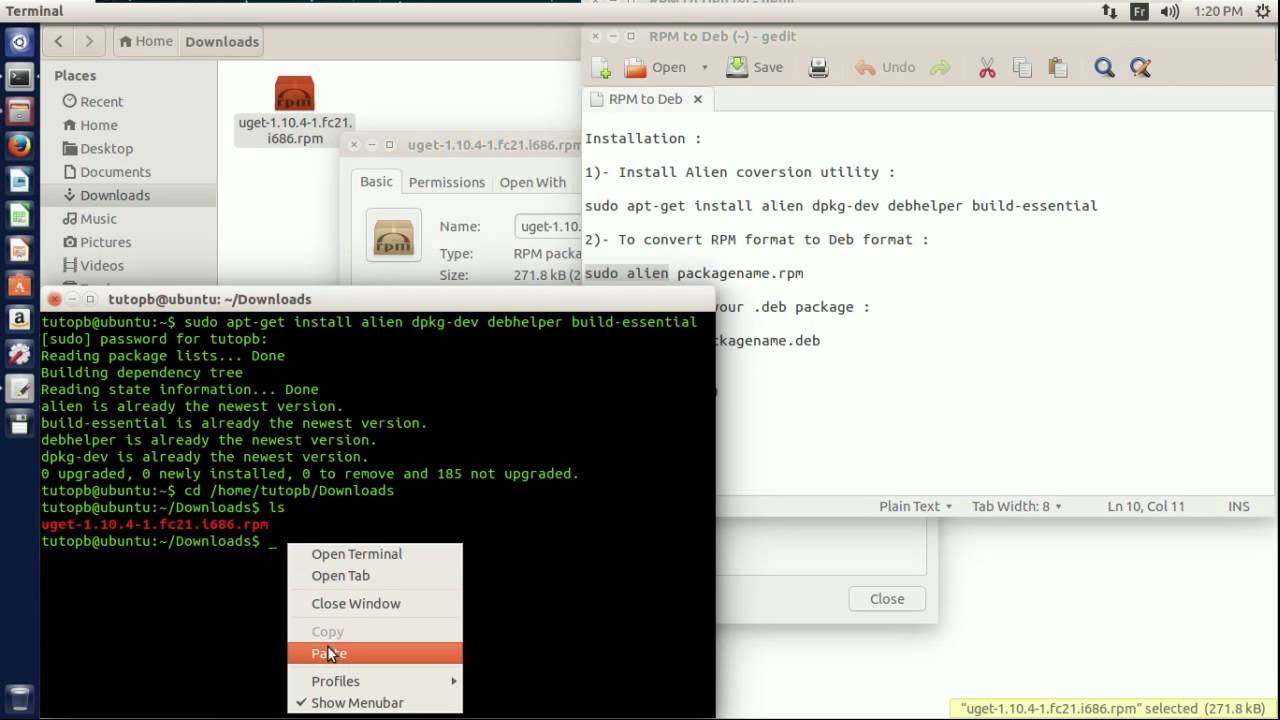The image size is (1280, 720).
Task: Click the Open folder icon in gedit
Action: 636,67
